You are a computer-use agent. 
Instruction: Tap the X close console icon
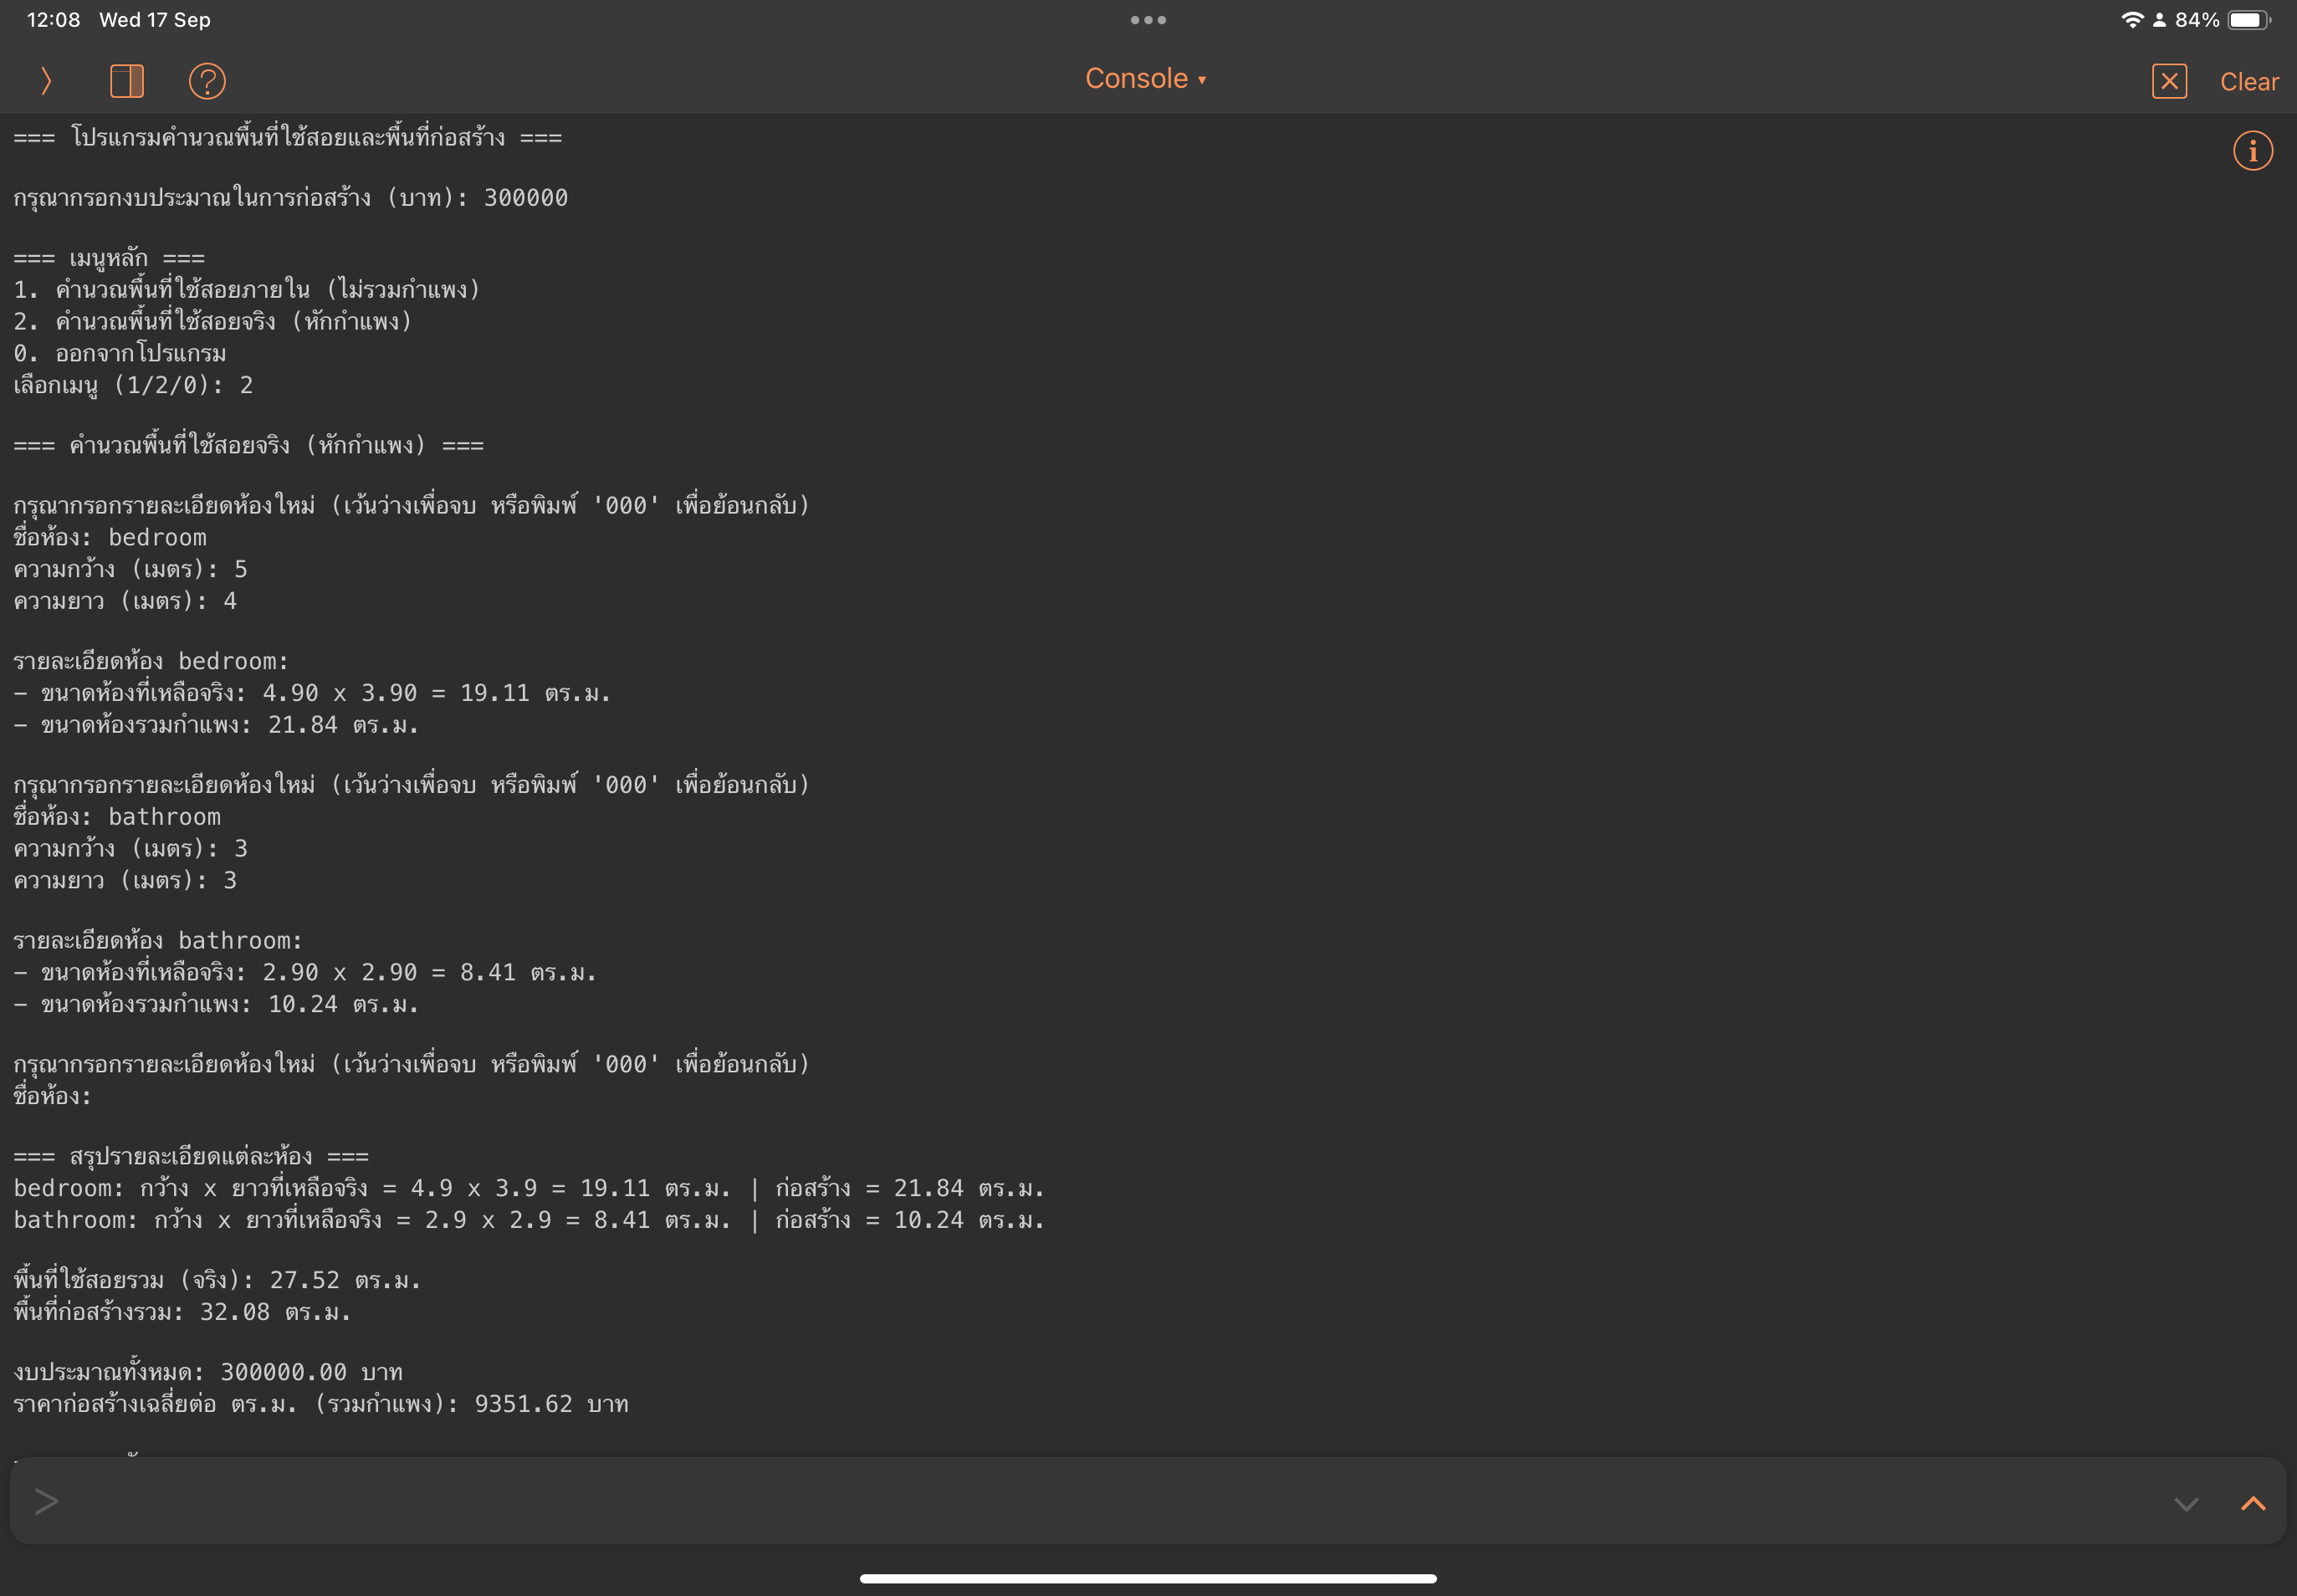tap(2169, 81)
